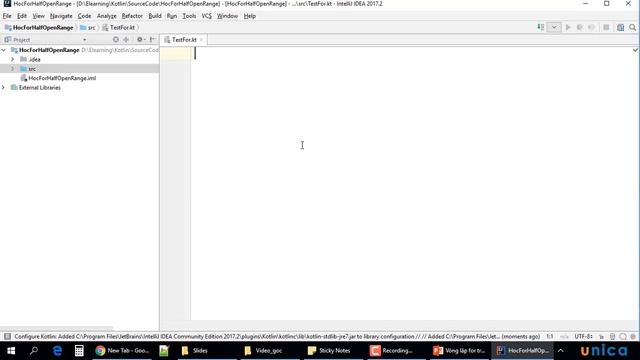Screen dimensions: 640x360
Task: Click TestFor.kt breadcrumb in navigation bar
Action: (x=119, y=28)
